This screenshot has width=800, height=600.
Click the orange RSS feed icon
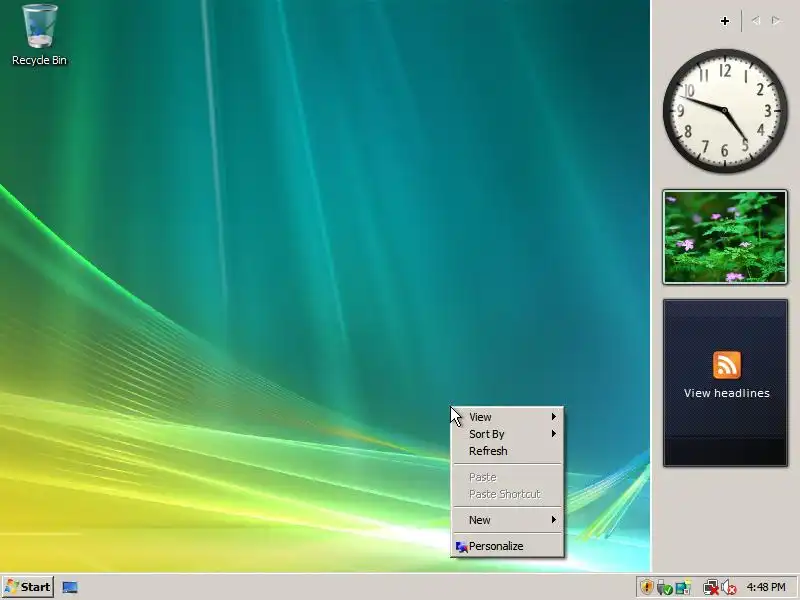pyautogui.click(x=727, y=365)
